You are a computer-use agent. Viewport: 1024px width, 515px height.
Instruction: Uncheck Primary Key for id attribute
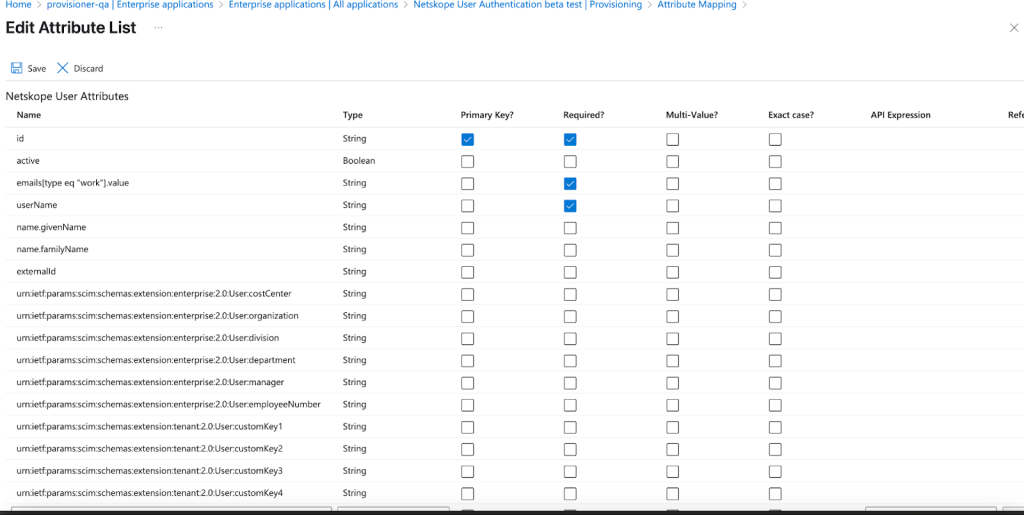467,139
